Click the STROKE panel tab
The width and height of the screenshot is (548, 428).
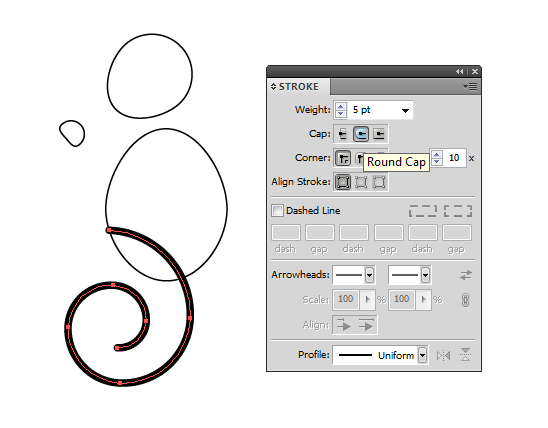(x=295, y=87)
